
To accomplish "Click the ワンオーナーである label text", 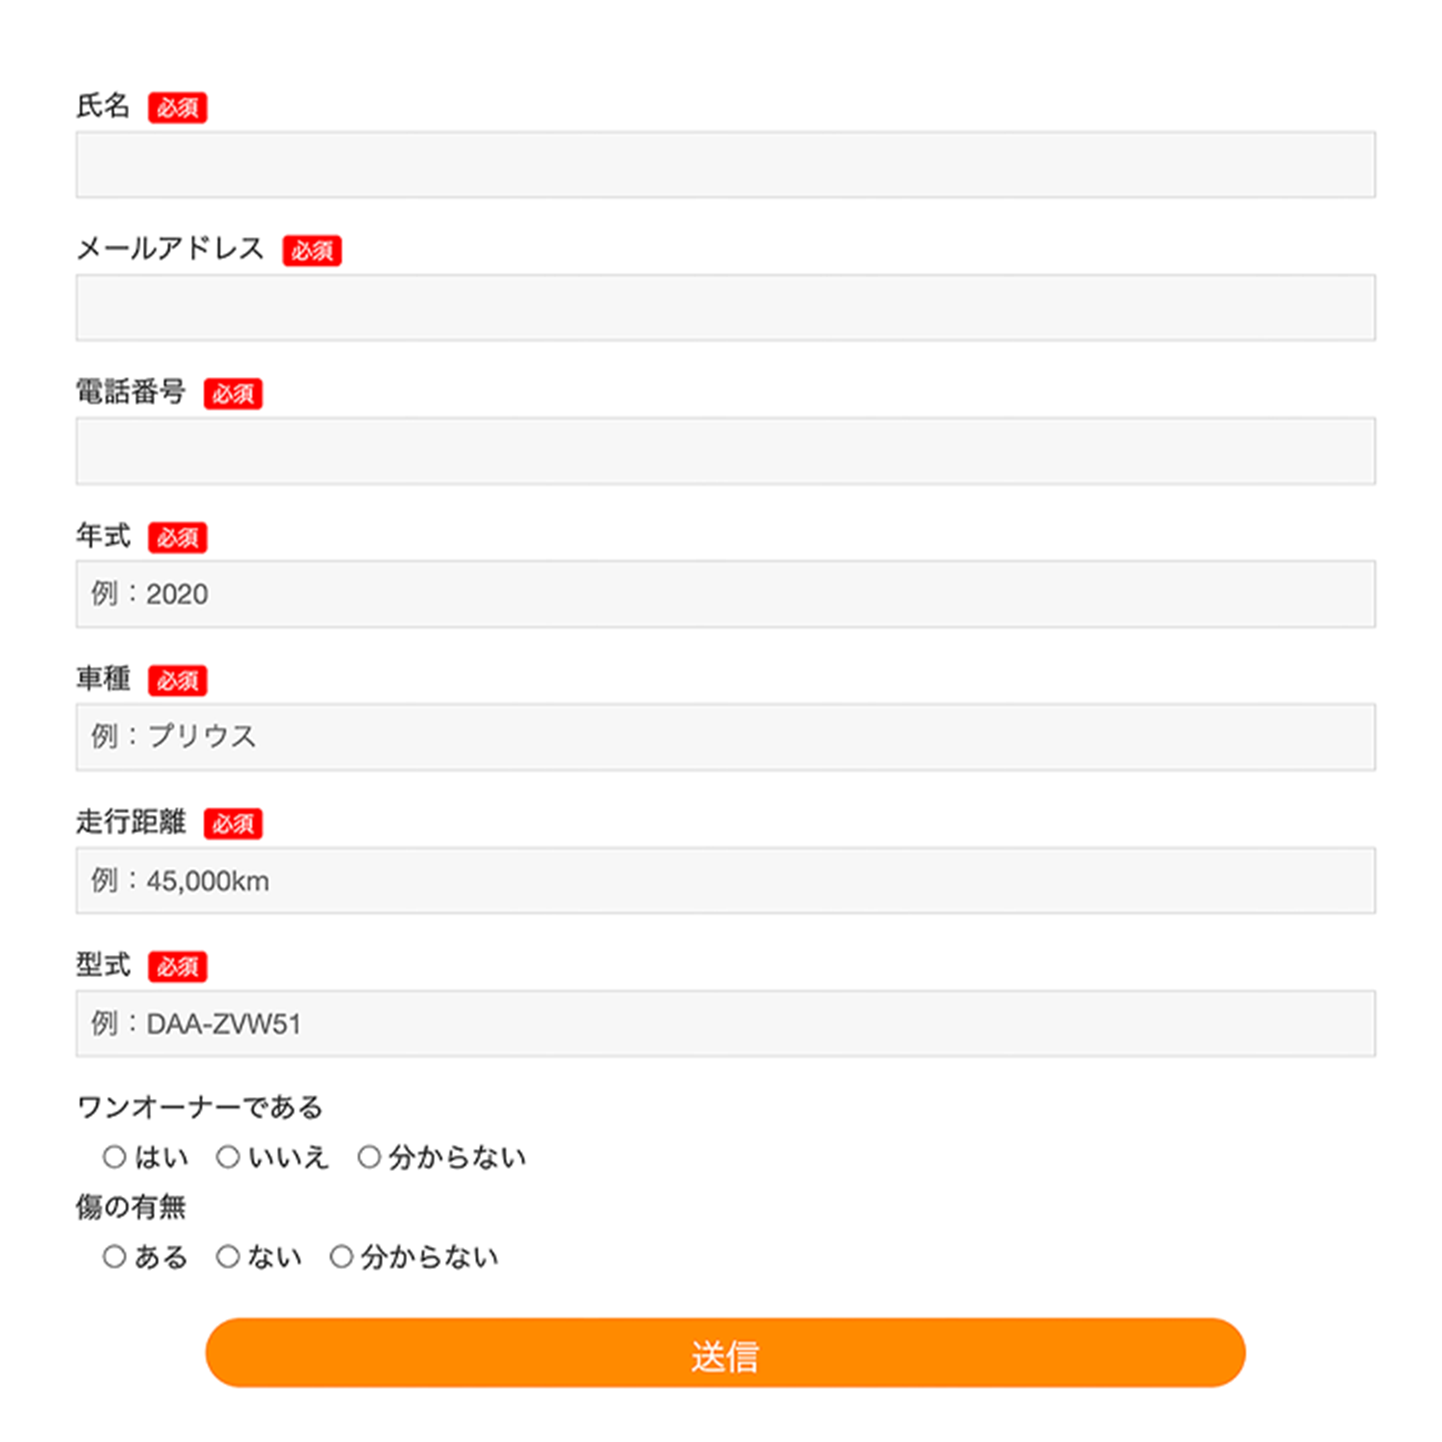I will pyautogui.click(x=199, y=1107).
